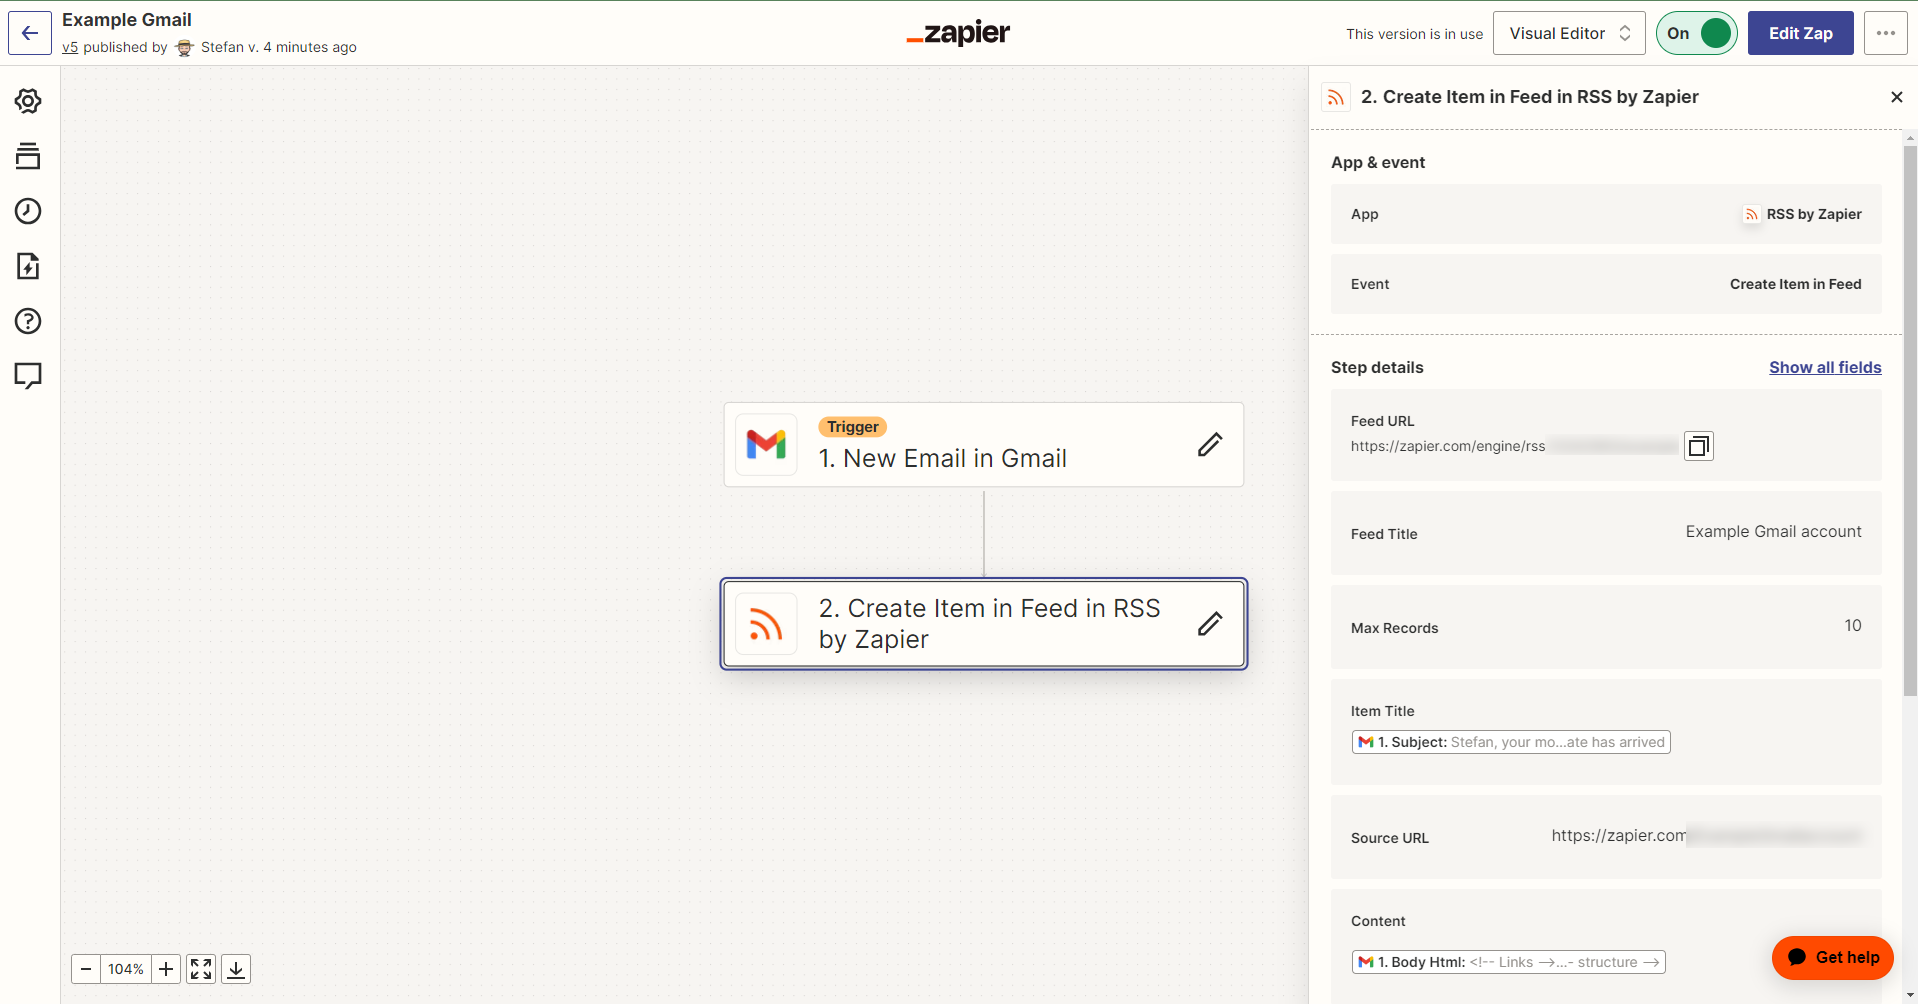1918x1004 pixels.
Task: Click the Event Create Item in Feed row
Action: tap(1606, 284)
